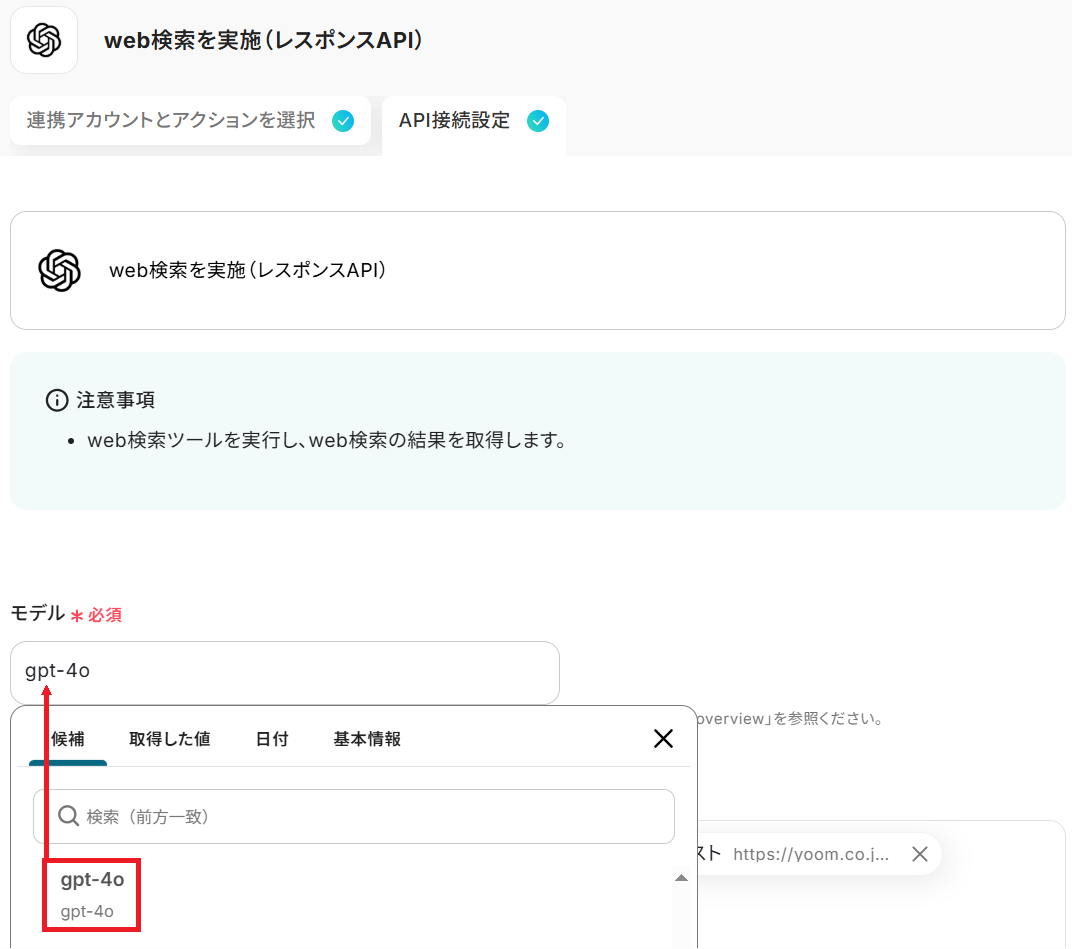Click the モデル field label

point(38,613)
